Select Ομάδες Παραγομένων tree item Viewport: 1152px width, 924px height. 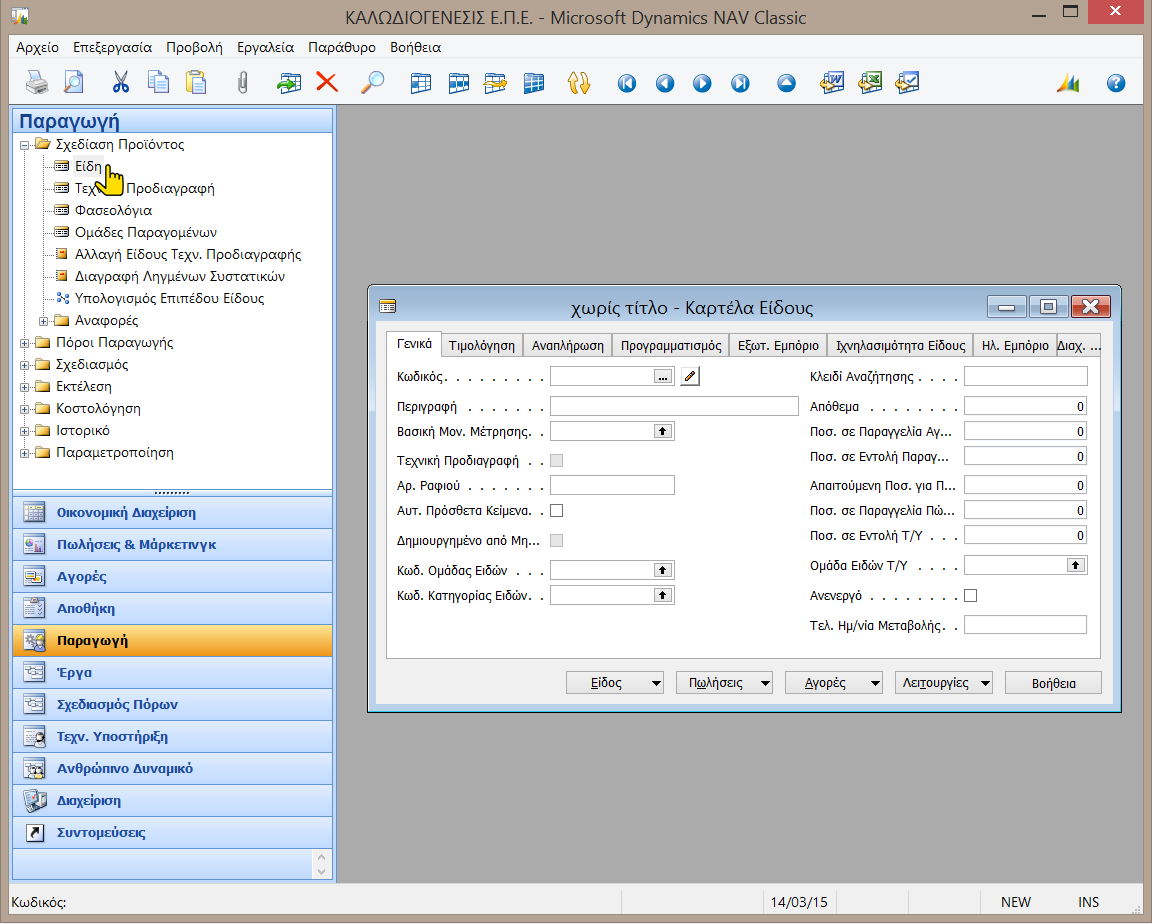pyautogui.click(x=145, y=232)
